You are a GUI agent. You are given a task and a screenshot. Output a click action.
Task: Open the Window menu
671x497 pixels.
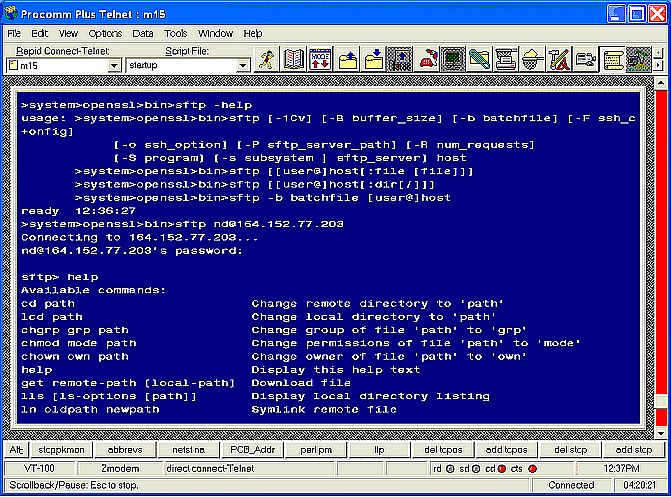coord(215,33)
